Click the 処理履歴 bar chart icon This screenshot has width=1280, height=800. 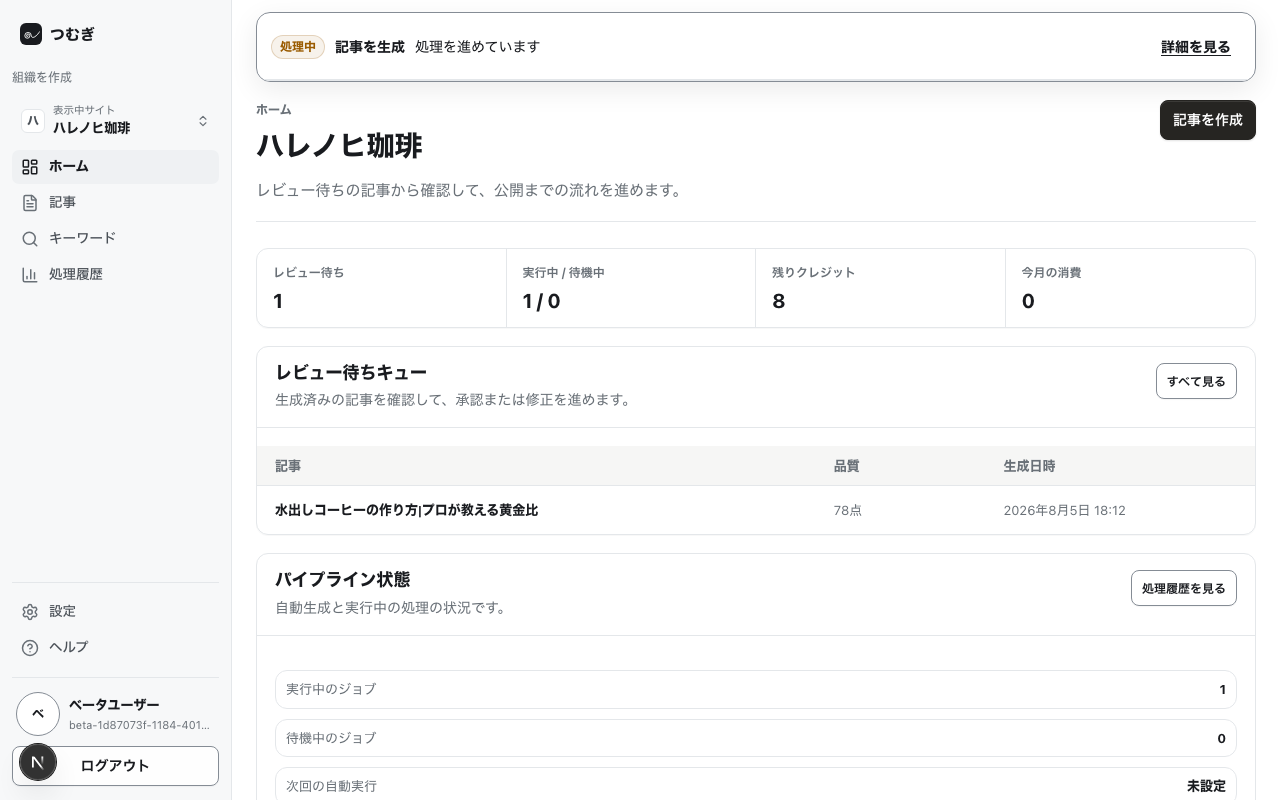30,275
